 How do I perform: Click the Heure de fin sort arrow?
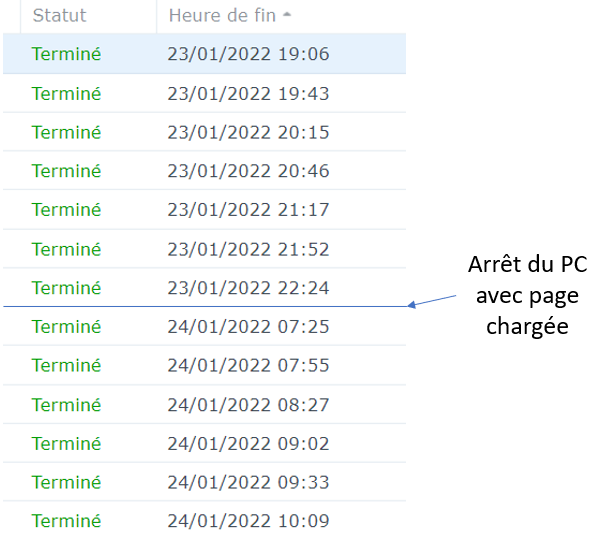pyautogui.click(x=287, y=15)
